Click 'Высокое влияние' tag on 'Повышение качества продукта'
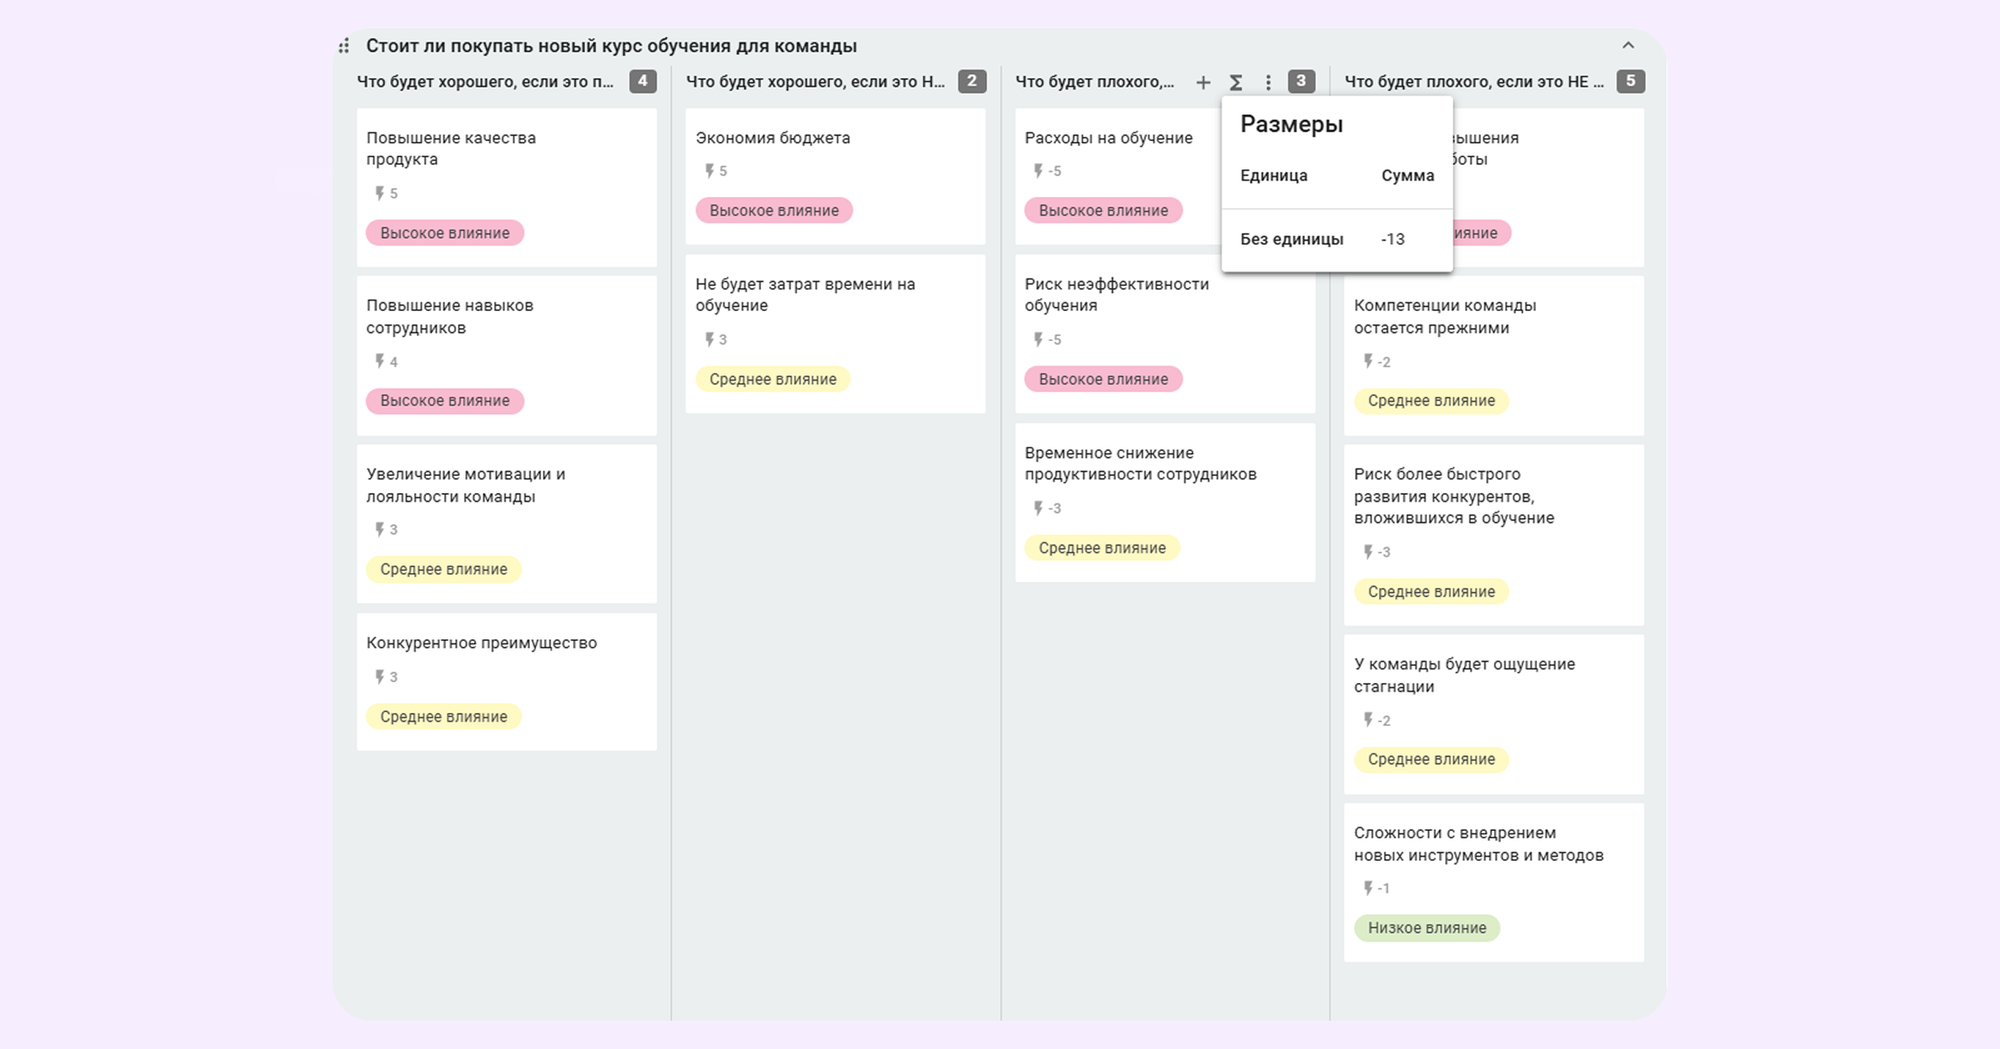 point(444,233)
